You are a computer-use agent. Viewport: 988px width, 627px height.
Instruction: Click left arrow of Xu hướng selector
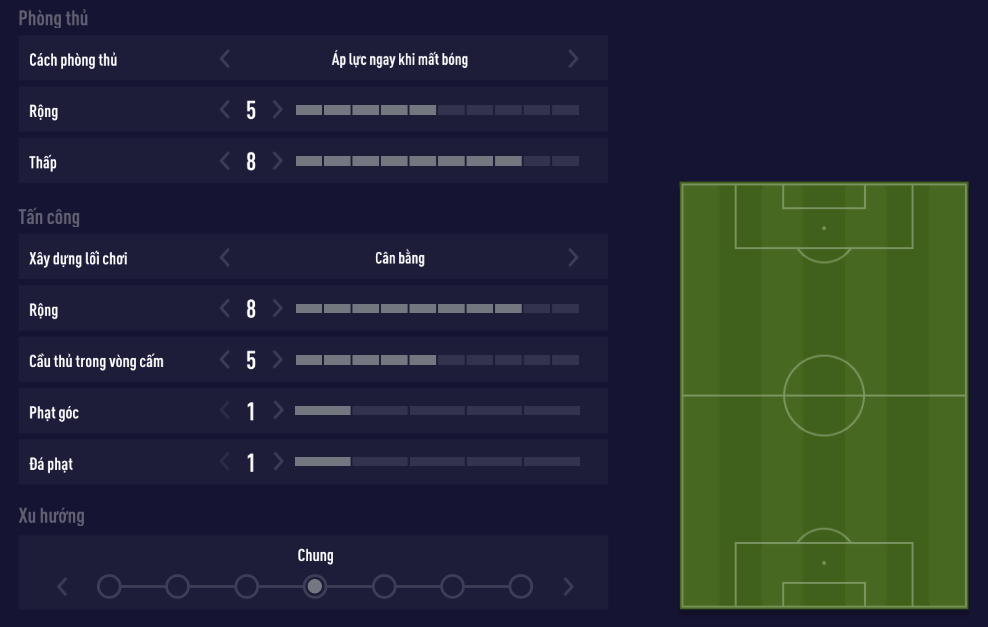64,586
